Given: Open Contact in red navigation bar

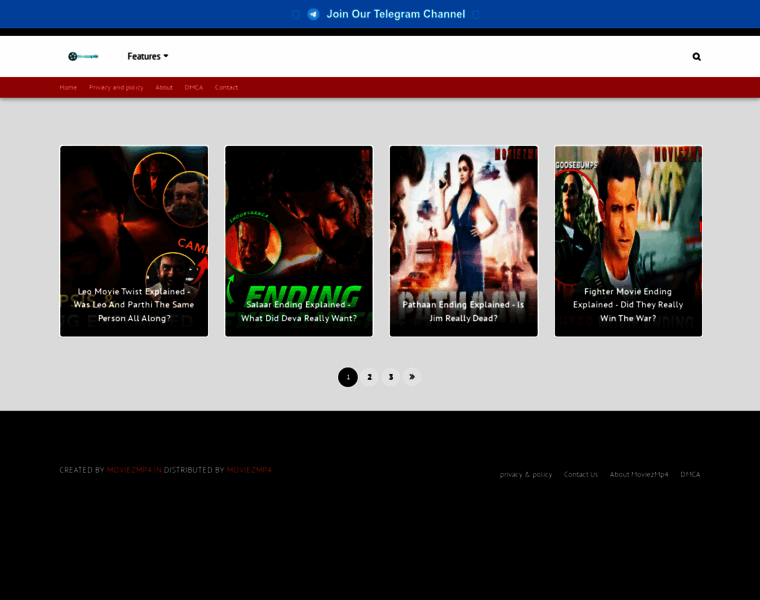Looking at the screenshot, I should (226, 87).
